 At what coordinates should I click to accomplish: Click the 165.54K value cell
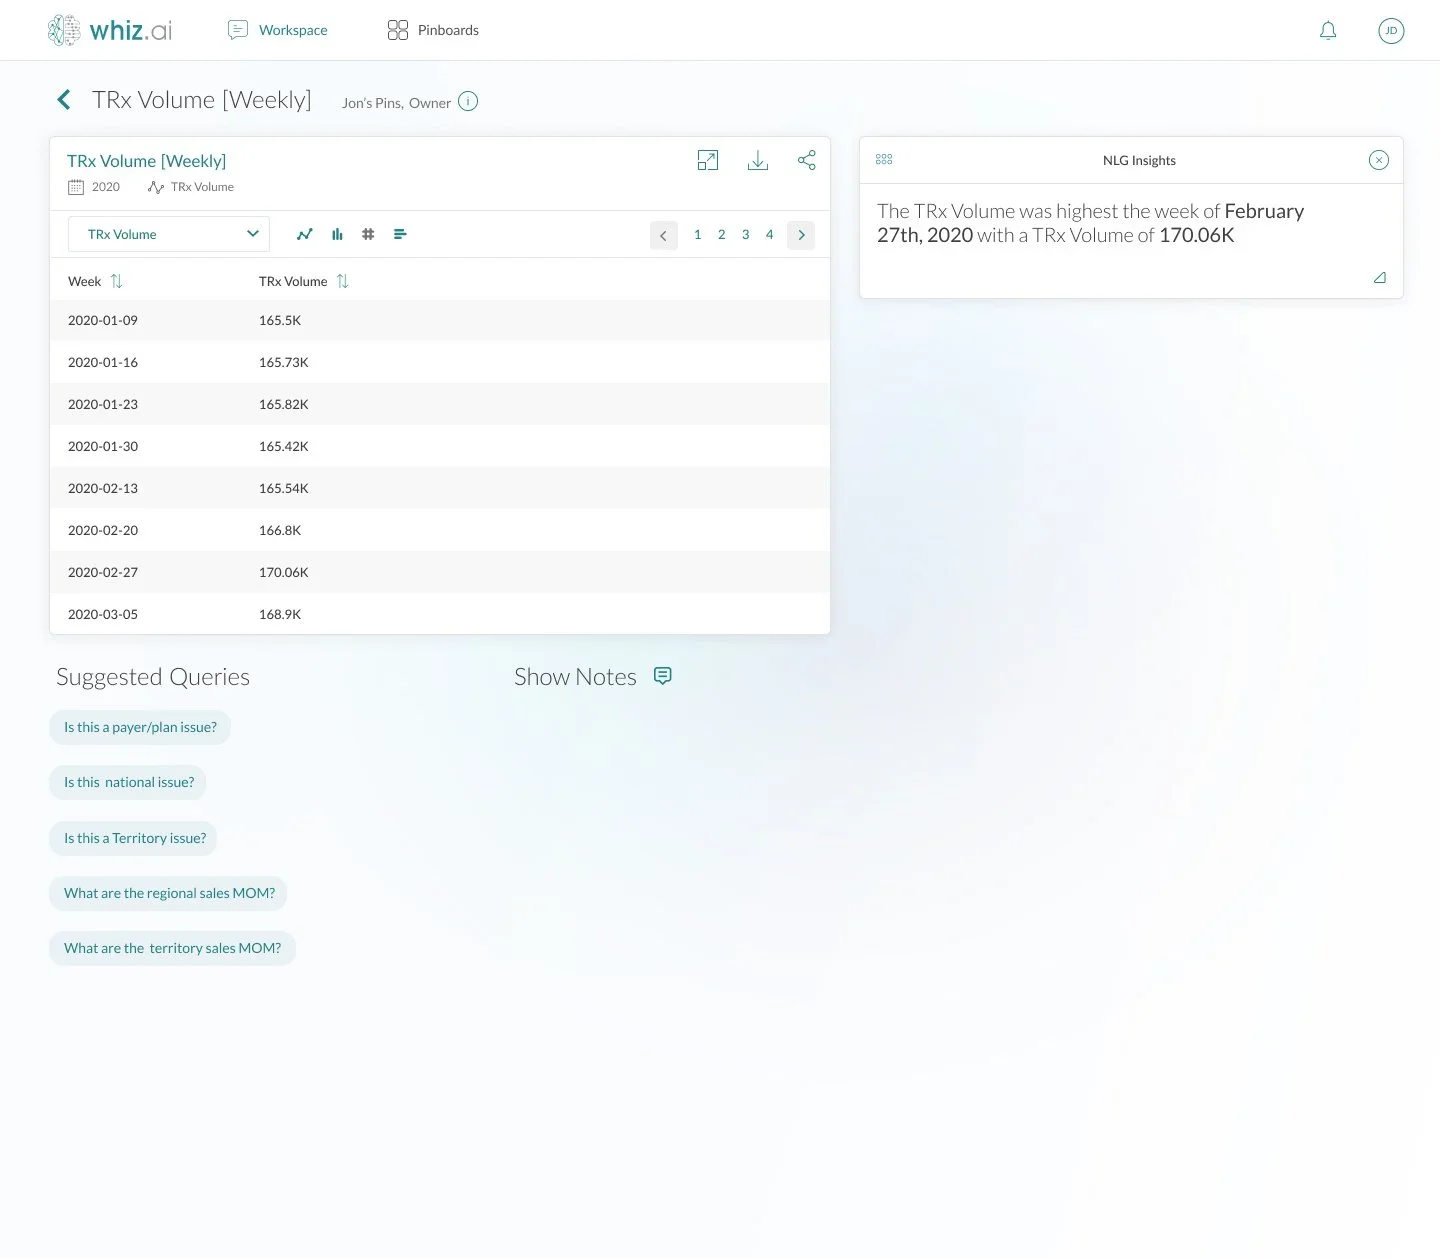(284, 488)
